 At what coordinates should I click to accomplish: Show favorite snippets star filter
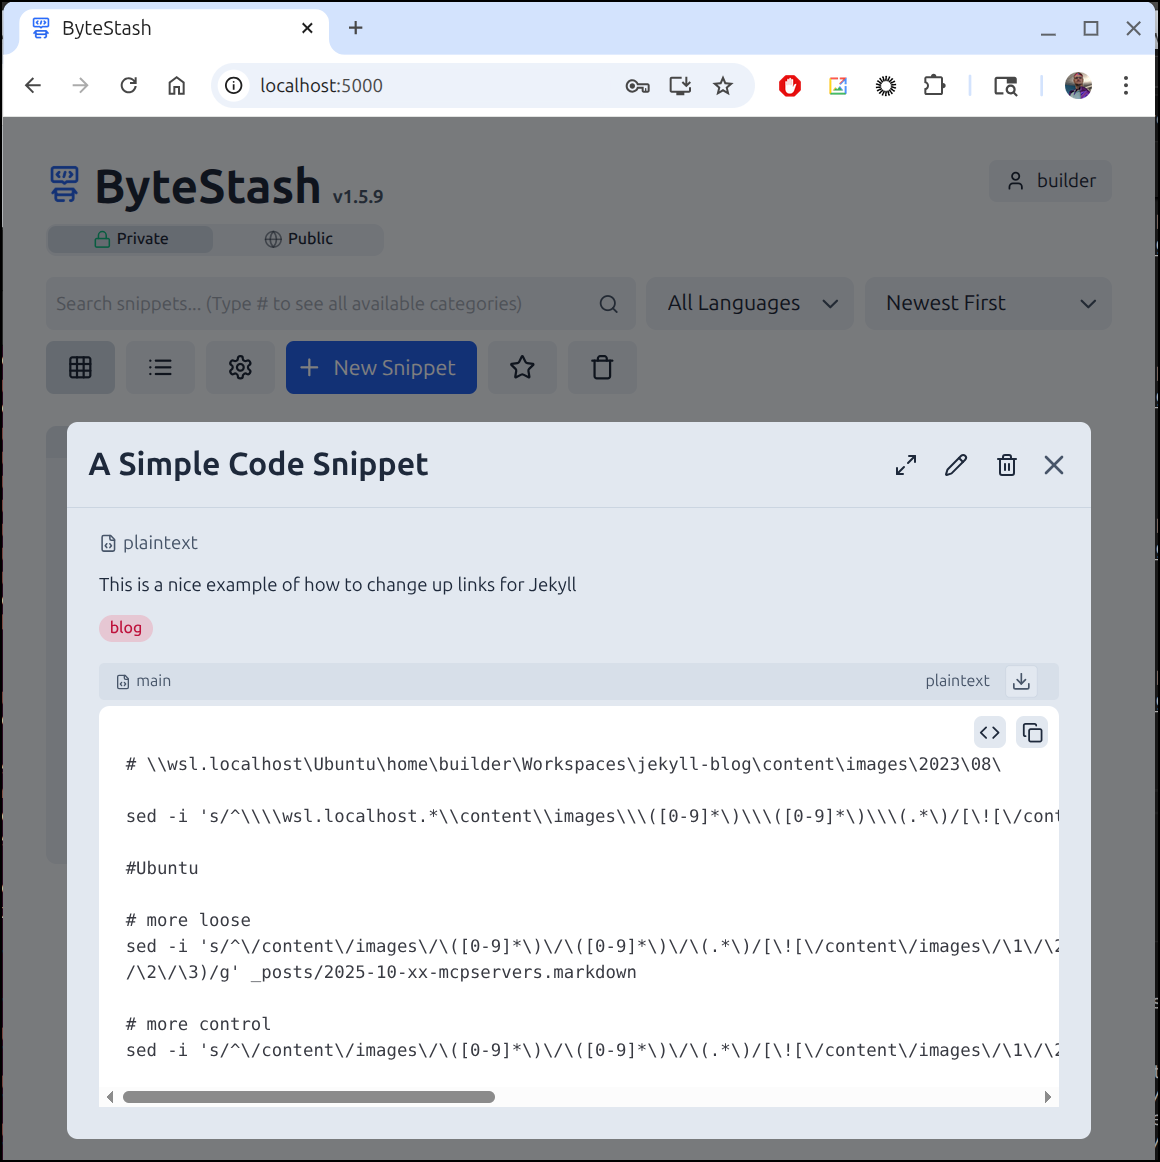click(522, 368)
